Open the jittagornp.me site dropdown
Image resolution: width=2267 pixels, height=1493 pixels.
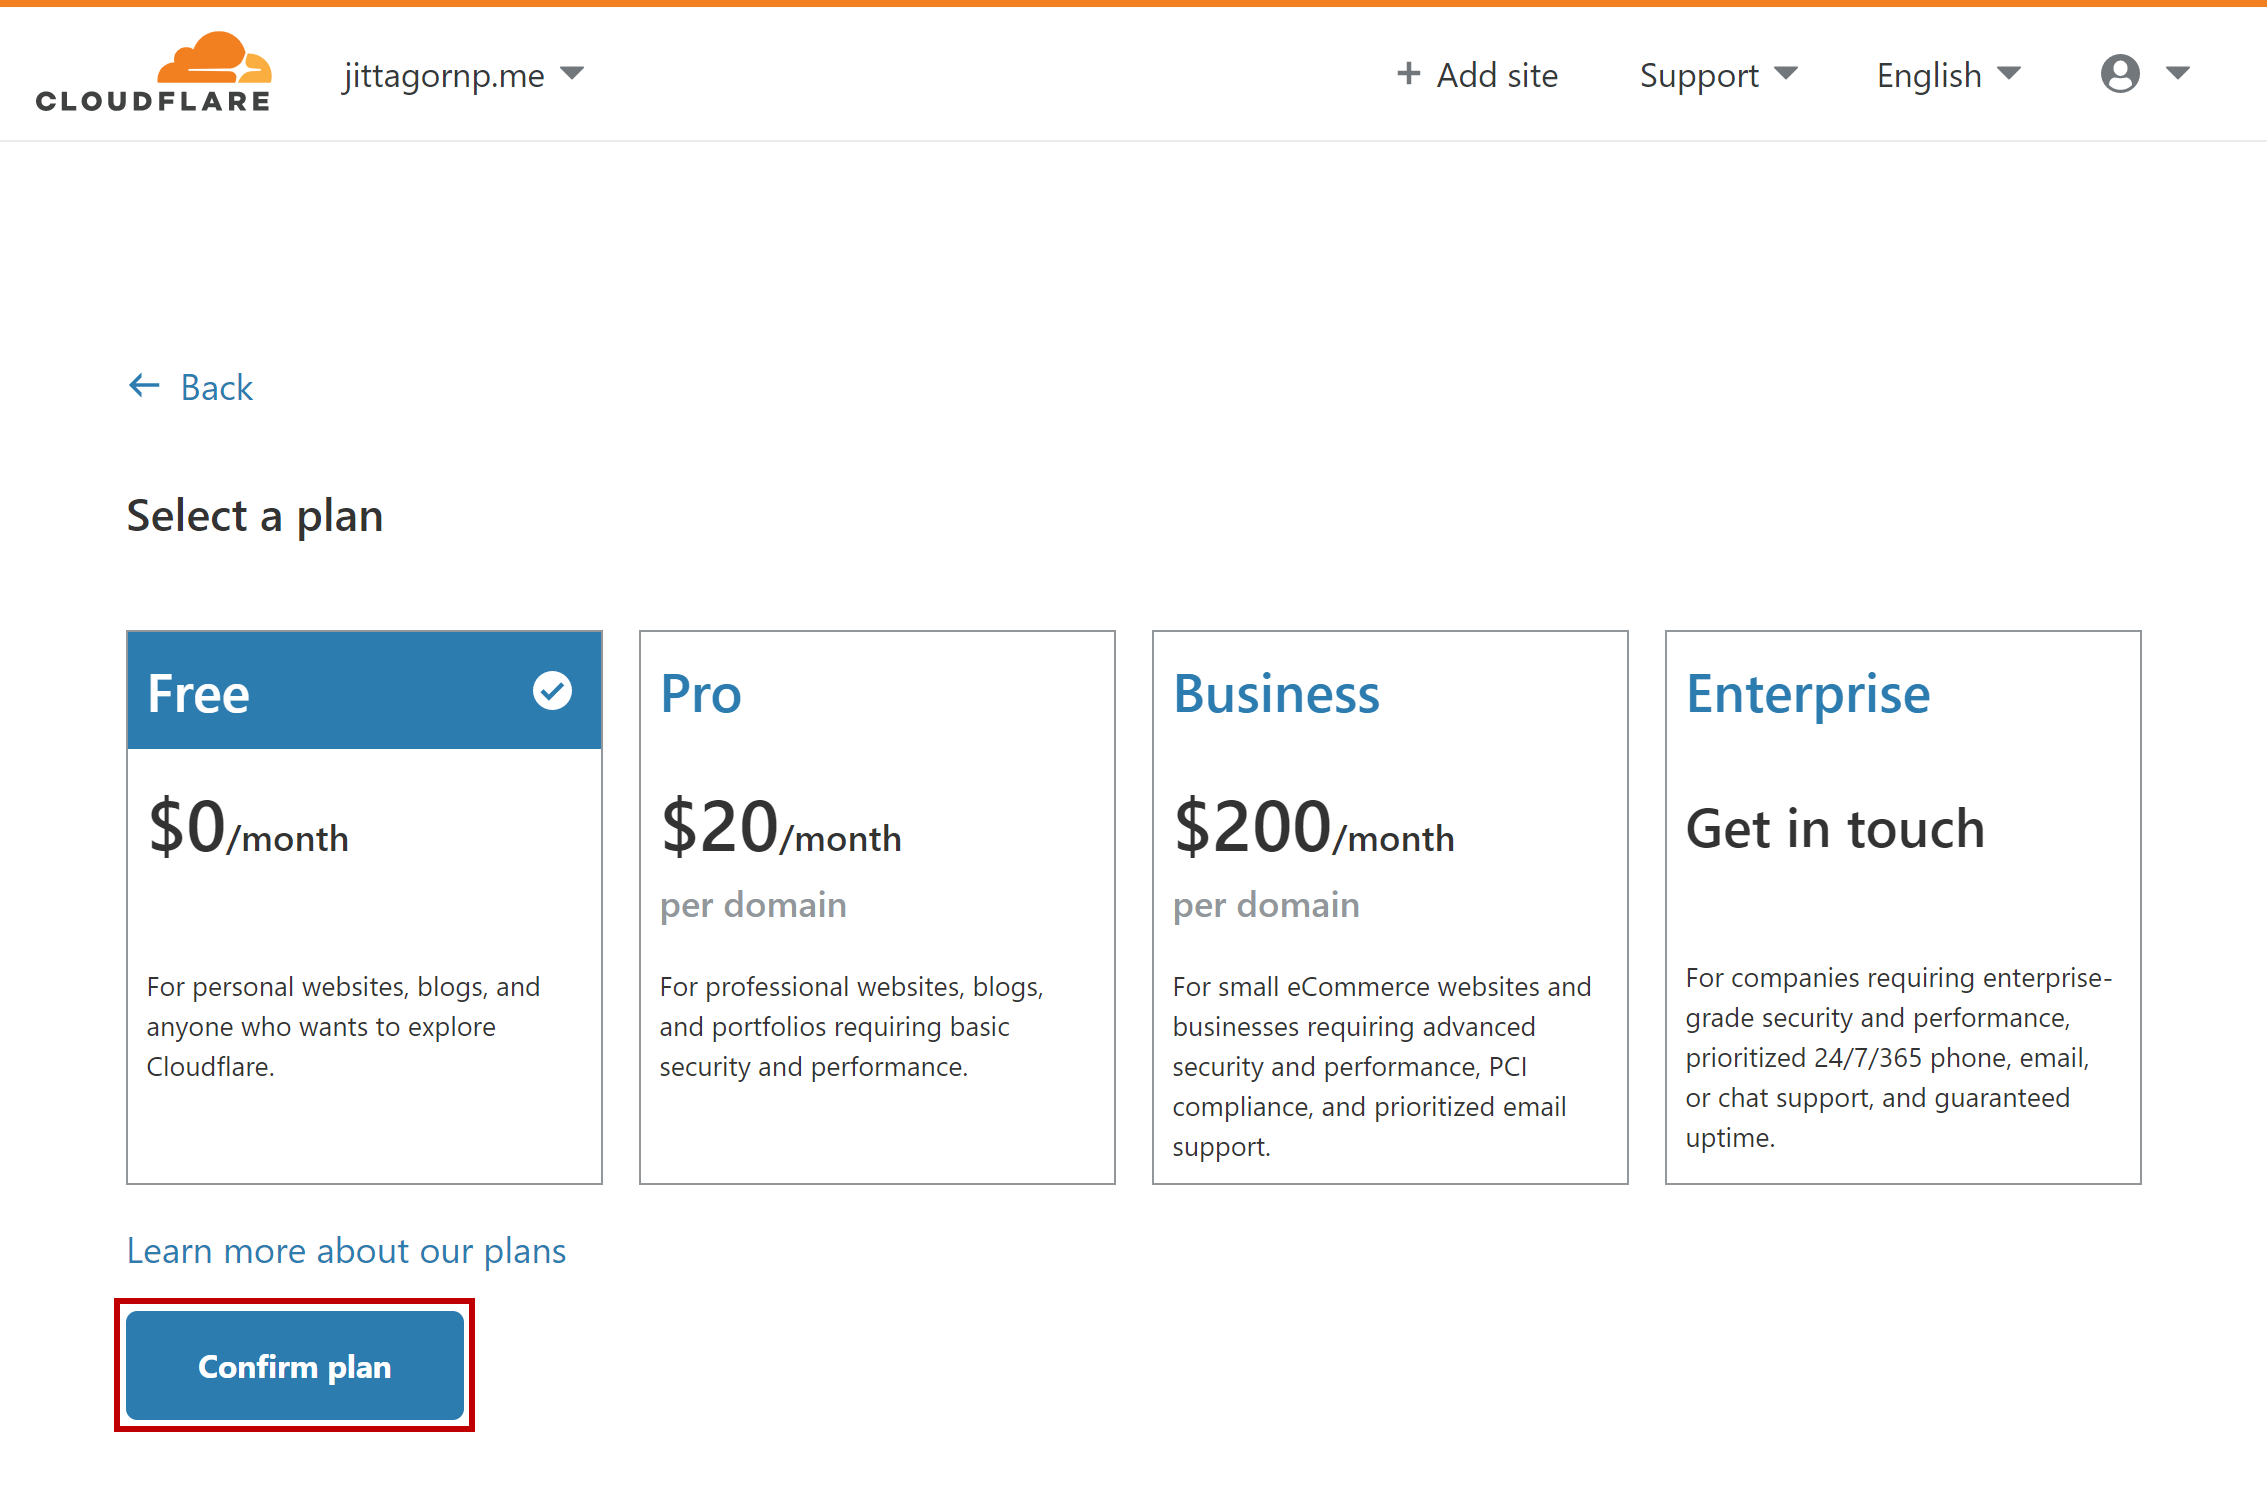(x=462, y=75)
